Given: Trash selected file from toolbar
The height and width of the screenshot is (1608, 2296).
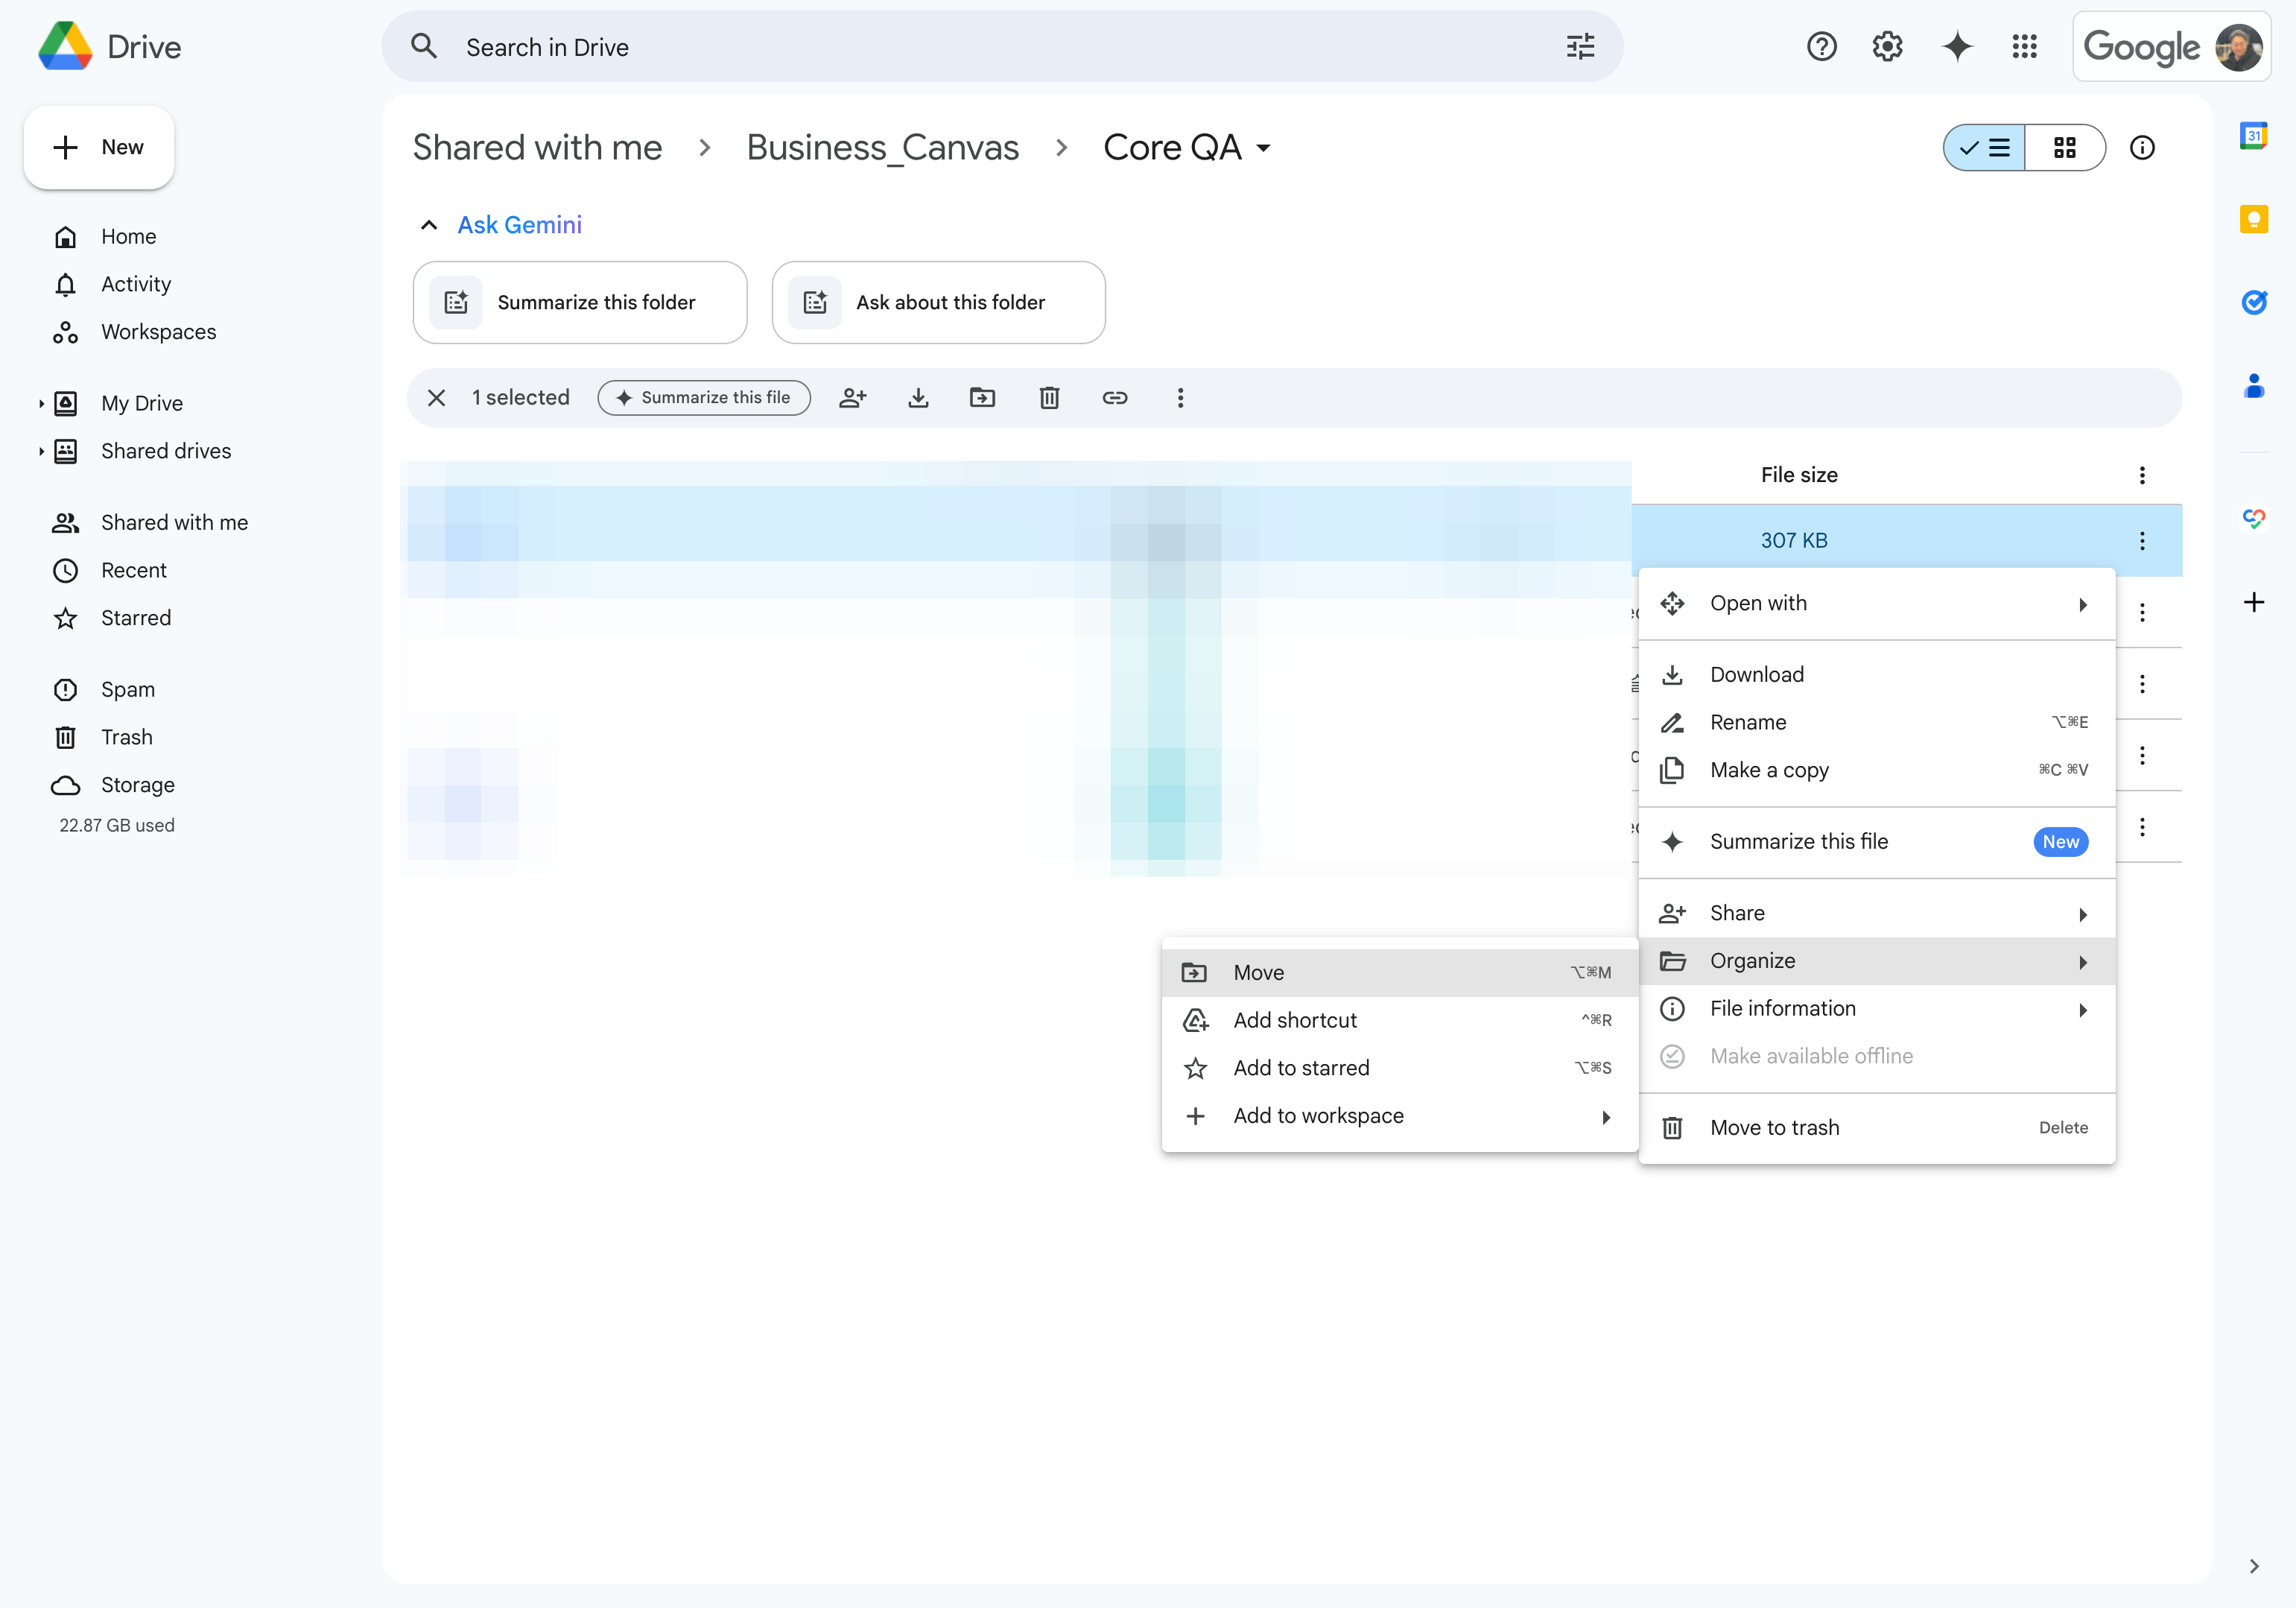Looking at the screenshot, I should click(1049, 398).
